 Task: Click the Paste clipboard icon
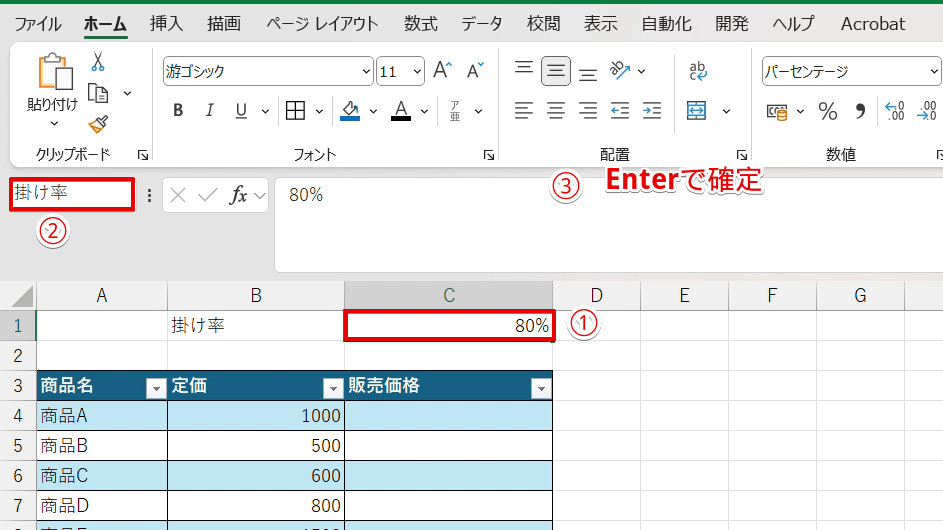[55, 72]
